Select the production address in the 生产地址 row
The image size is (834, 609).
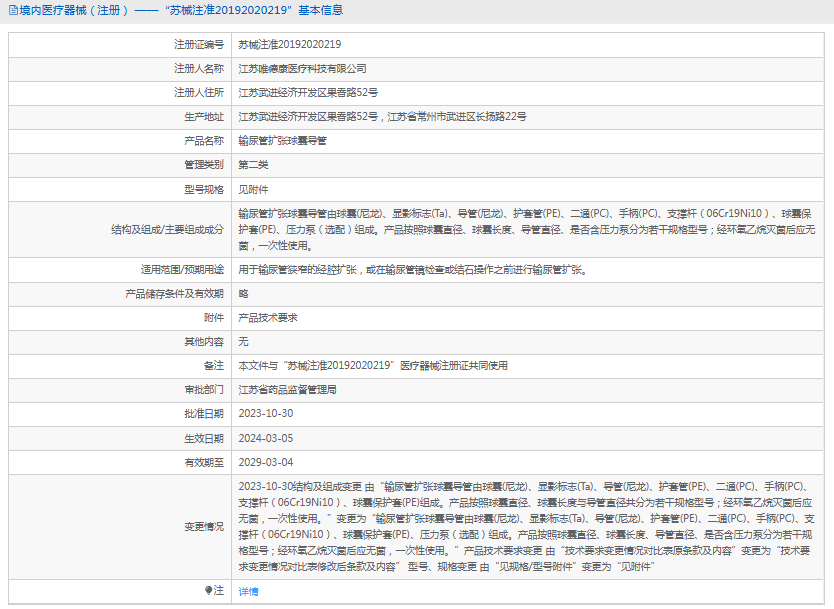pyautogui.click(x=382, y=116)
